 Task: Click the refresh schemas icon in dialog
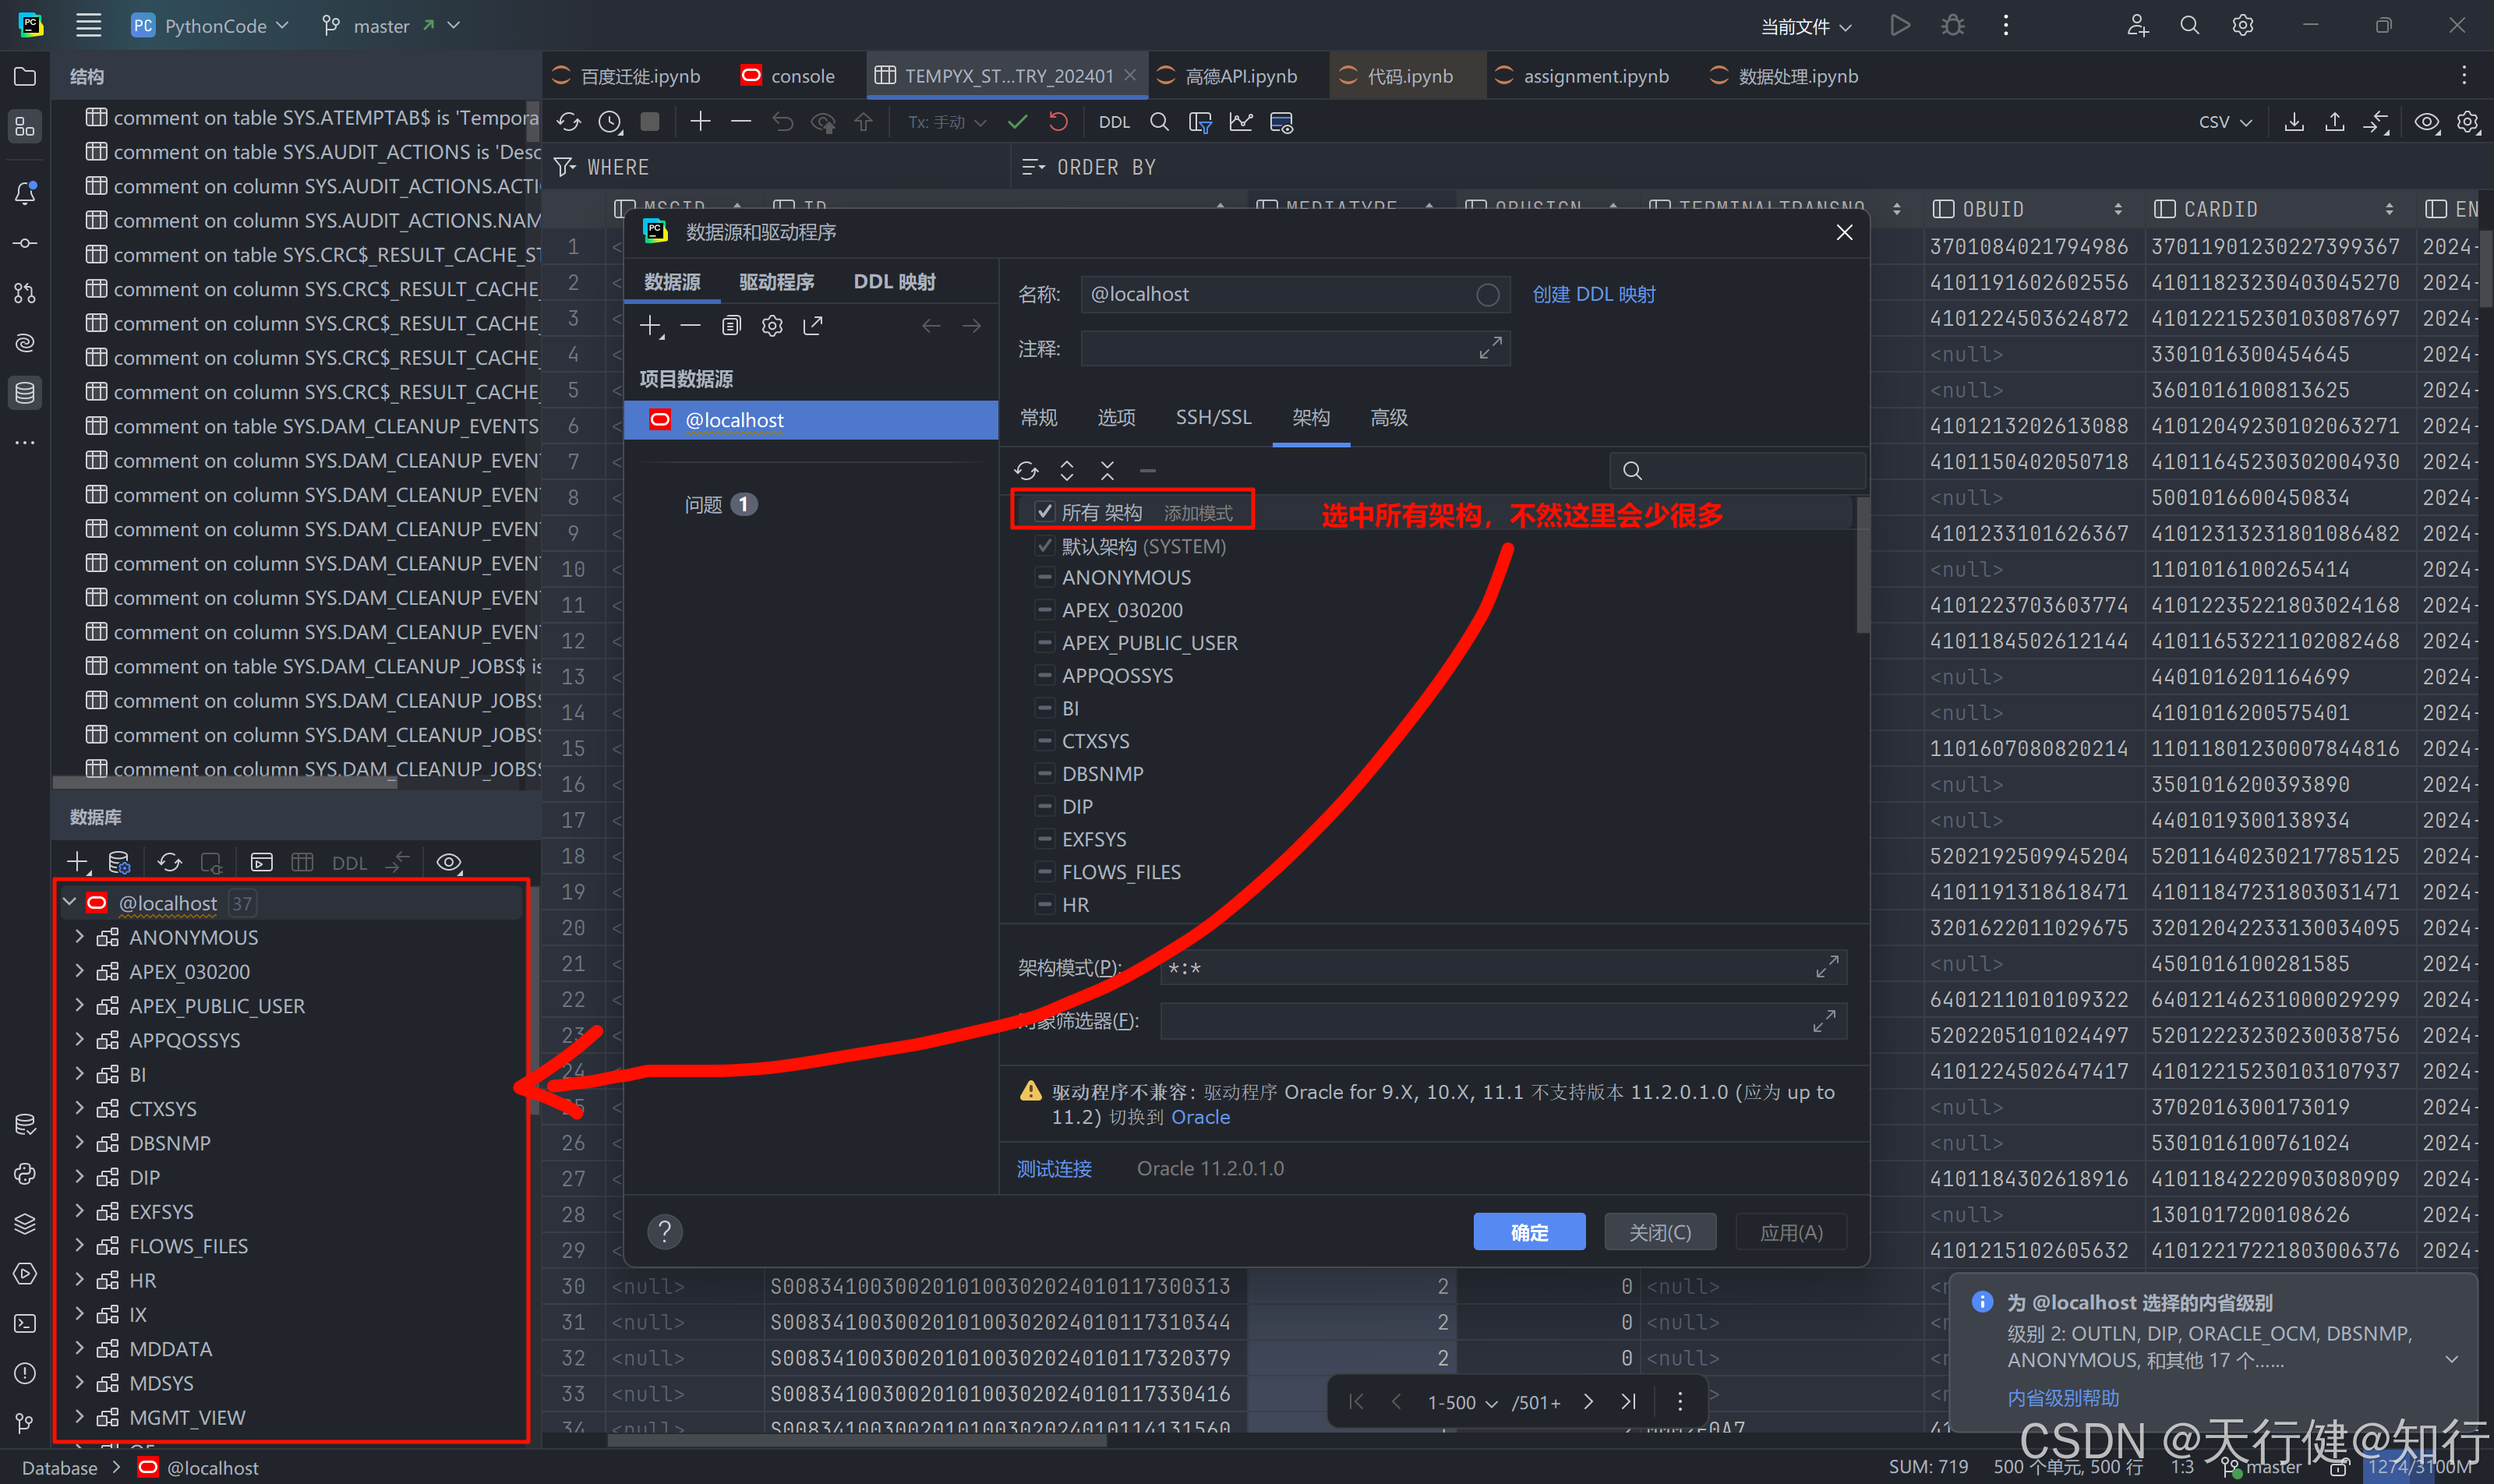click(1026, 470)
